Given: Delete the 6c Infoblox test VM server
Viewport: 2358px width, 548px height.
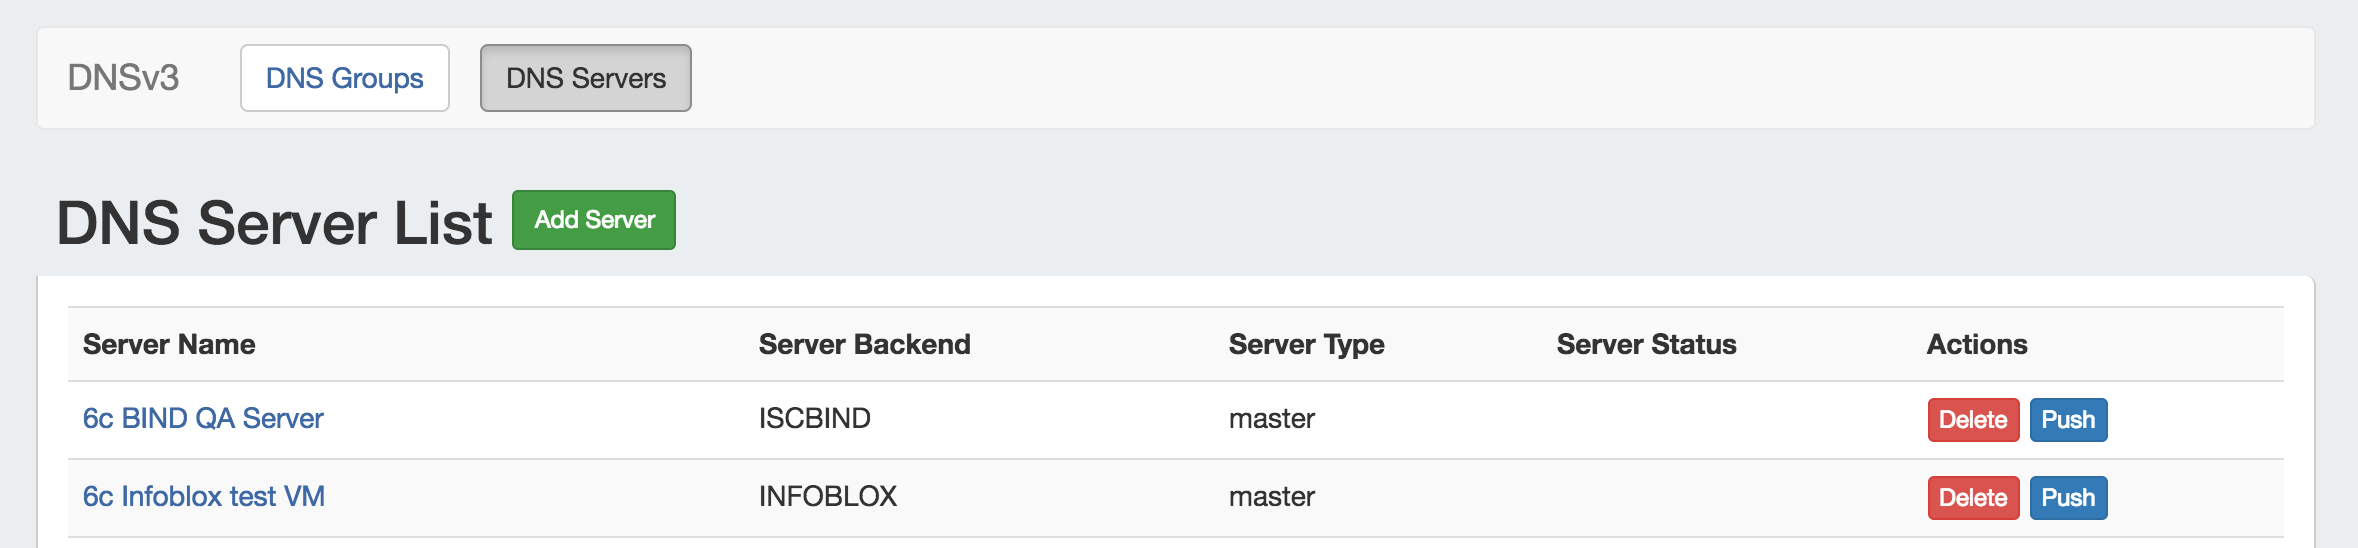Looking at the screenshot, I should pyautogui.click(x=1972, y=498).
